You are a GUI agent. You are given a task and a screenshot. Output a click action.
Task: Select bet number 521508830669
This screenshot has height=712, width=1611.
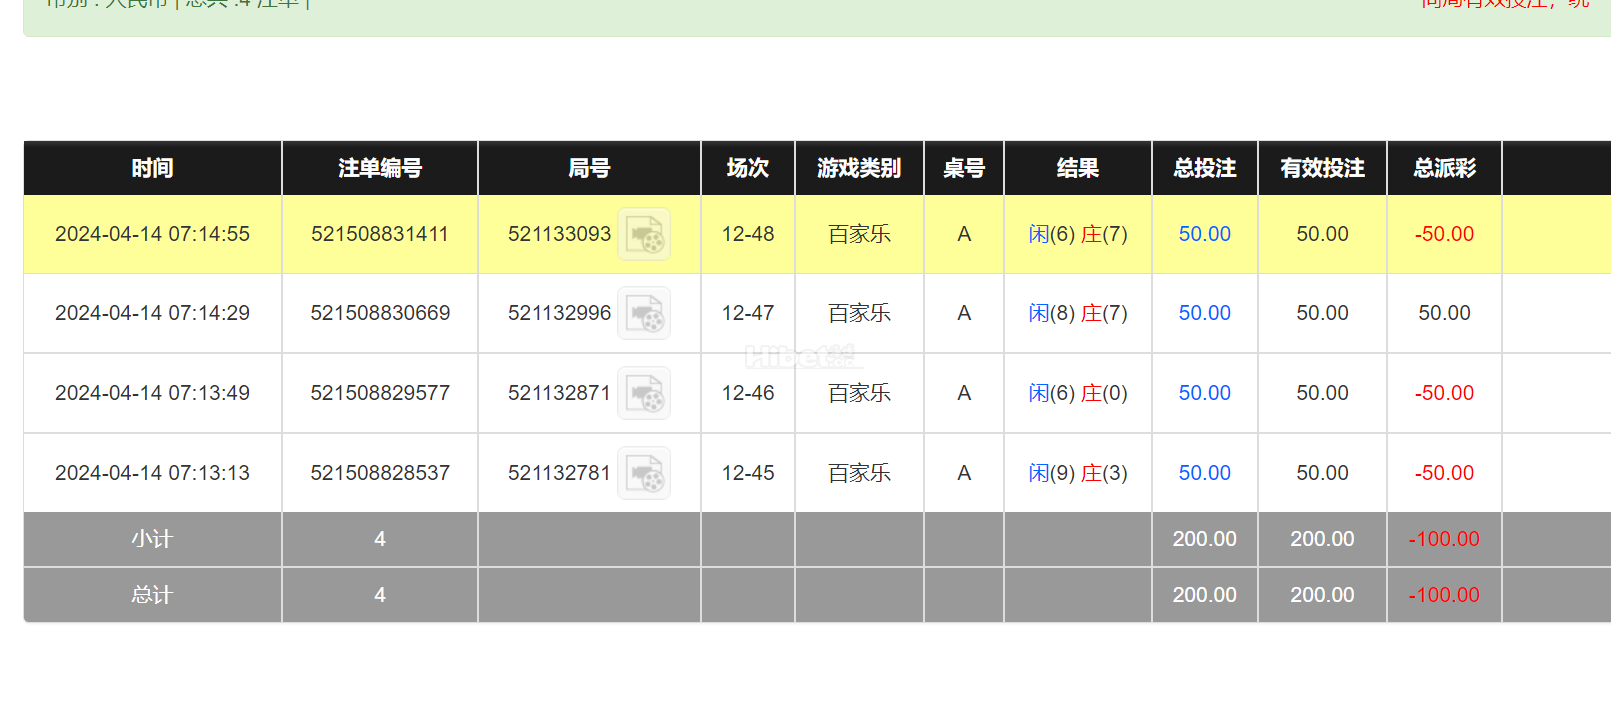click(x=380, y=313)
